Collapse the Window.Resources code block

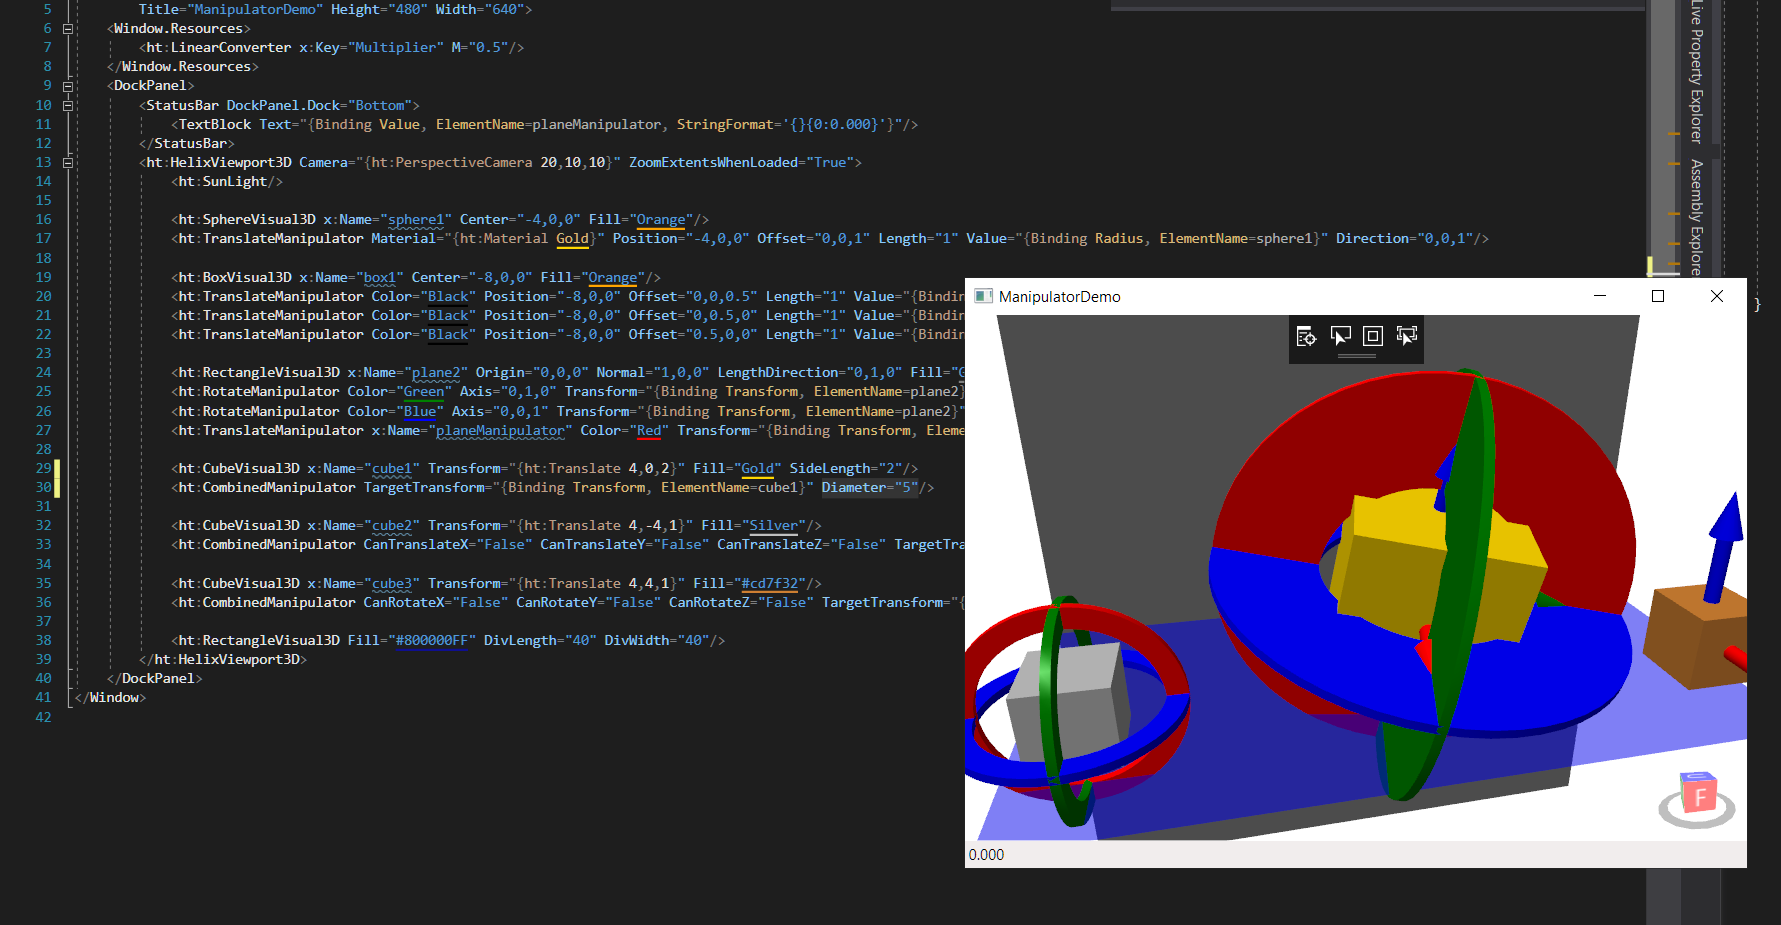(68, 29)
